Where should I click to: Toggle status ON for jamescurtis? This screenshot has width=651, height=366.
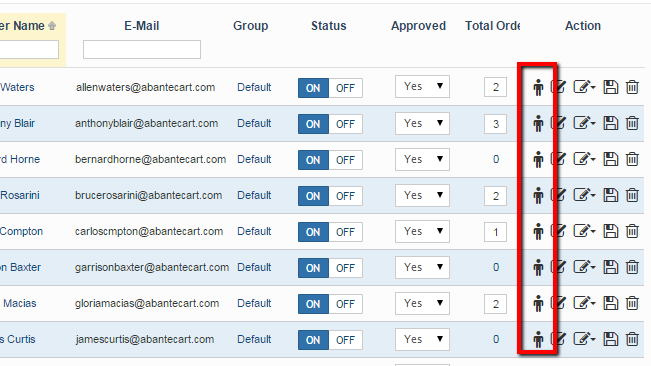(313, 340)
